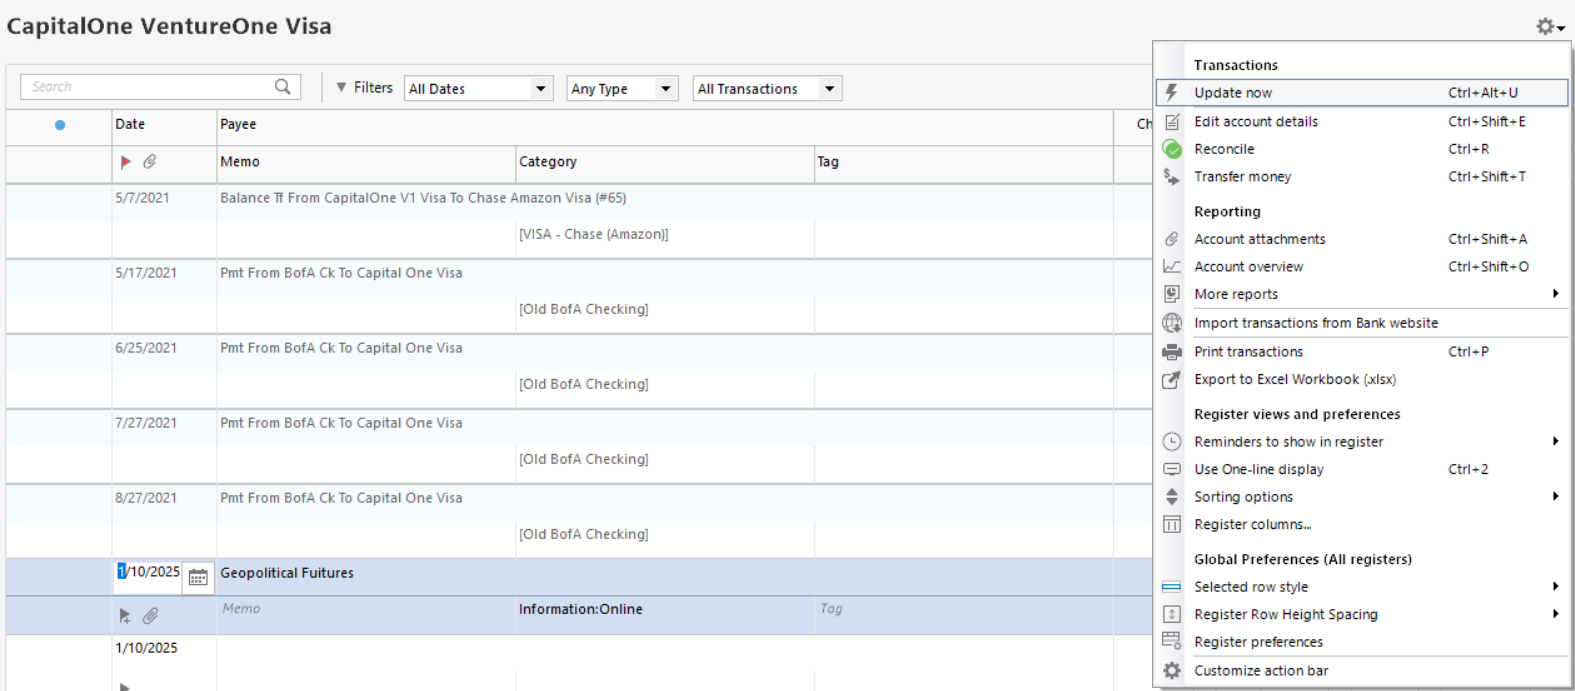Click the Account attachments paperclip icon
This screenshot has width=1575, height=691.
(1172, 239)
